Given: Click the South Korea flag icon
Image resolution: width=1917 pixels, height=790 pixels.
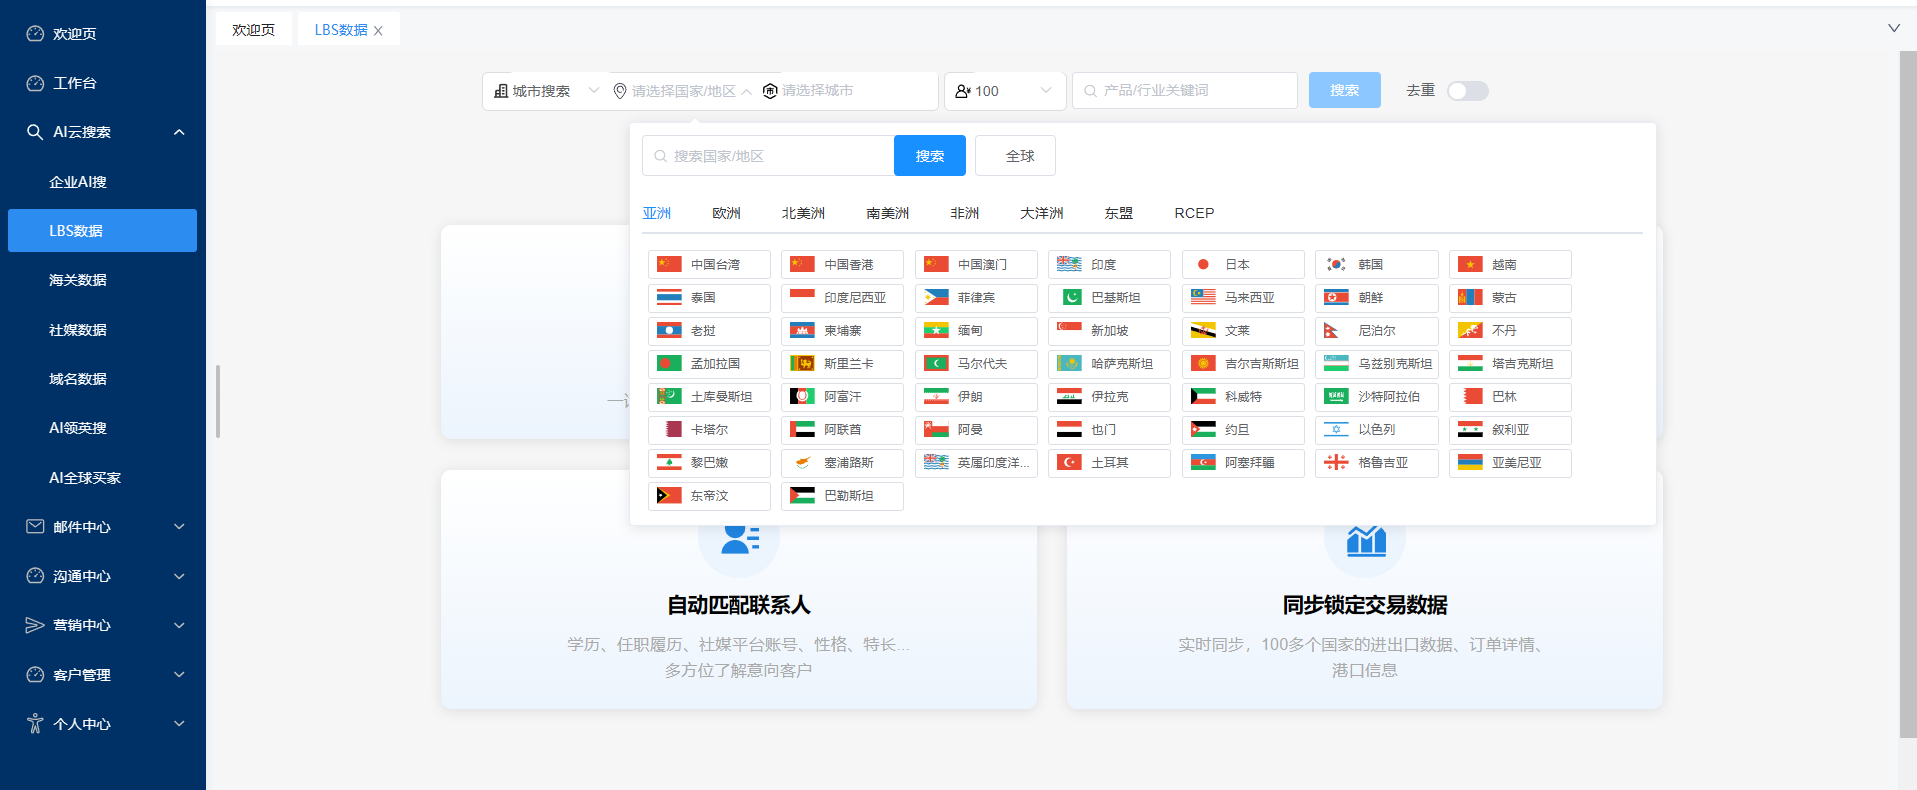Looking at the screenshot, I should pyautogui.click(x=1336, y=264).
